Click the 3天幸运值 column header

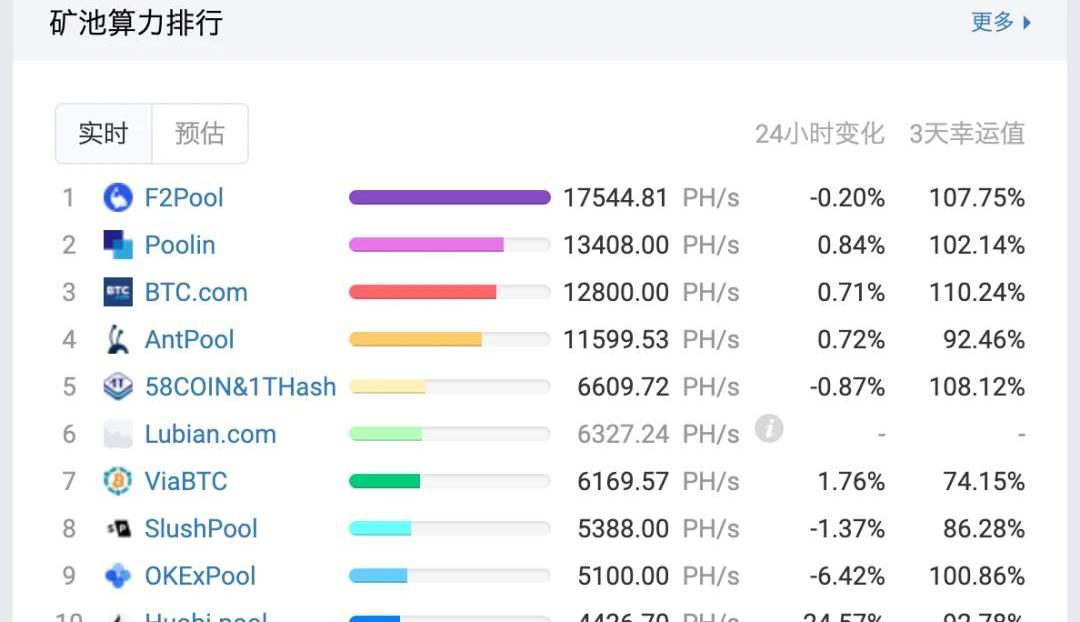point(966,134)
